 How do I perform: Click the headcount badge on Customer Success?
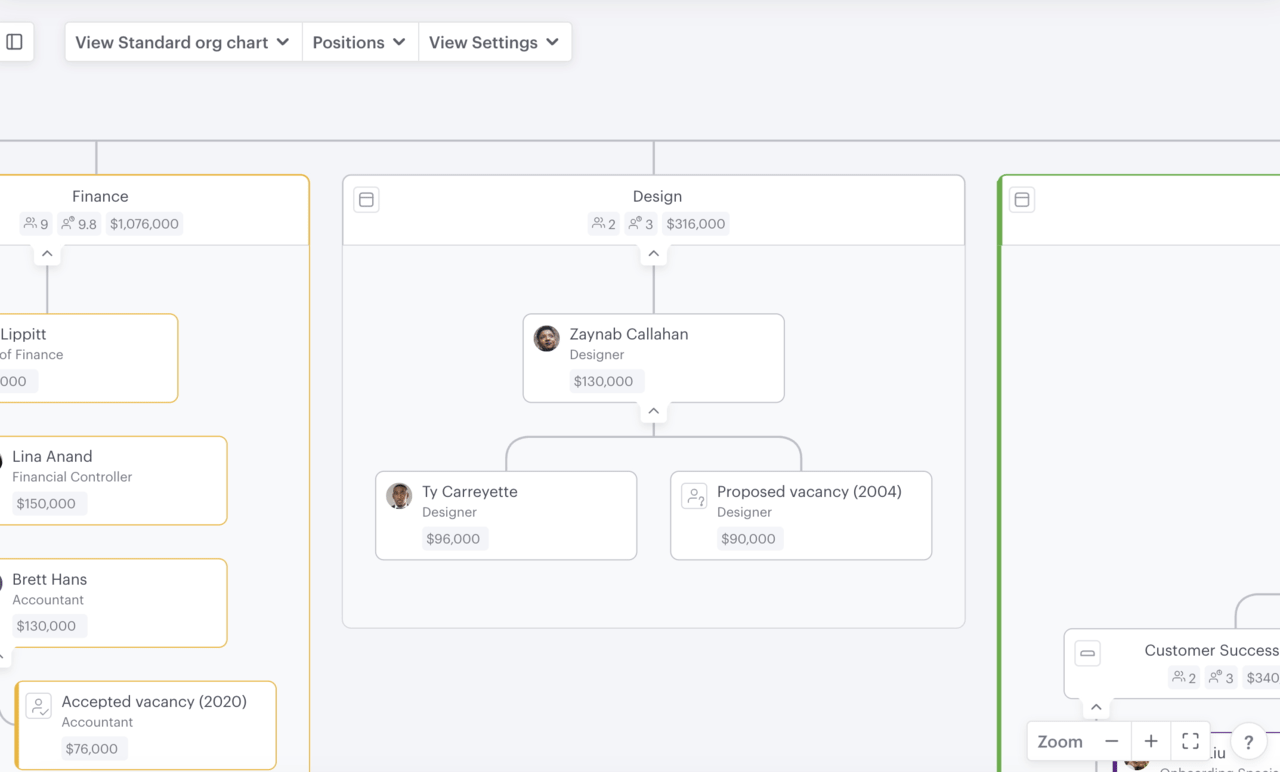[x=1184, y=677]
